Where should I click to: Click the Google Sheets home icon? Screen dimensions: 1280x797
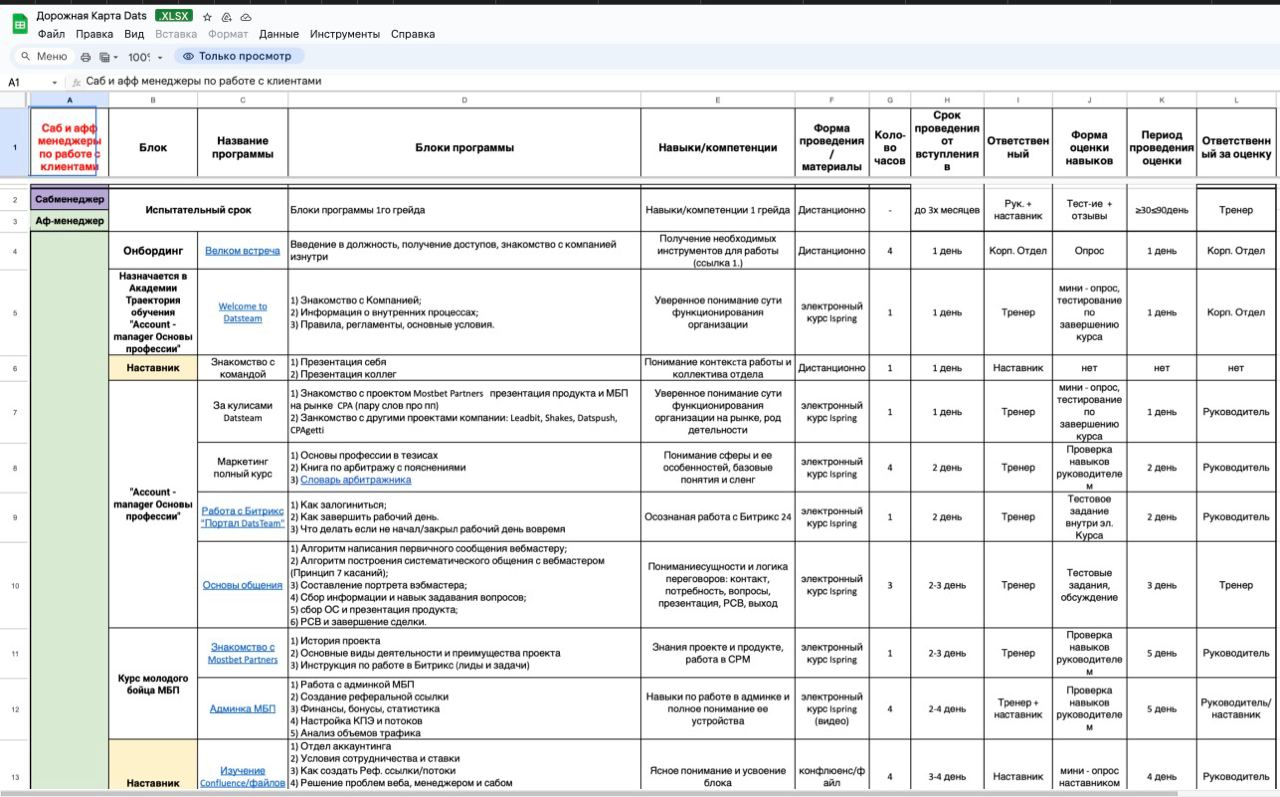click(x=19, y=24)
